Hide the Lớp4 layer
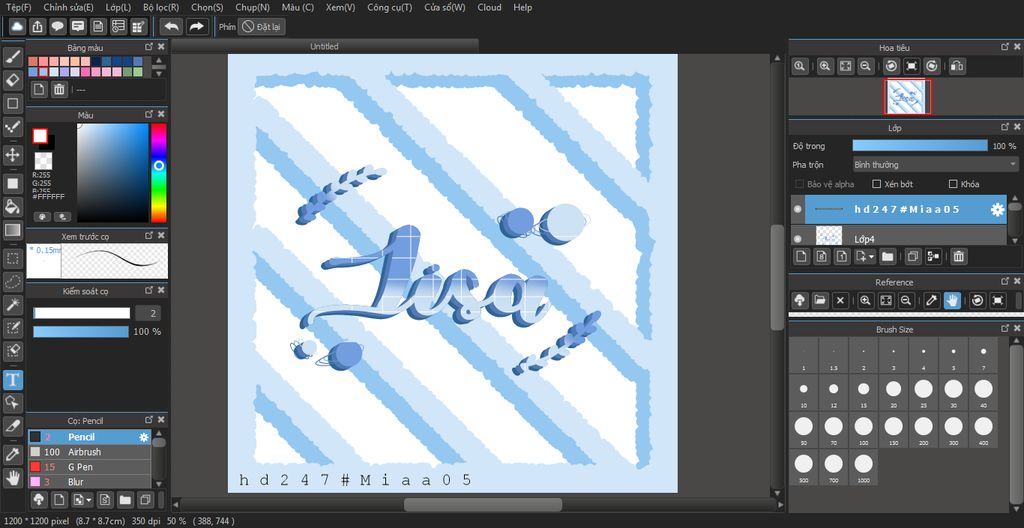 (x=797, y=239)
